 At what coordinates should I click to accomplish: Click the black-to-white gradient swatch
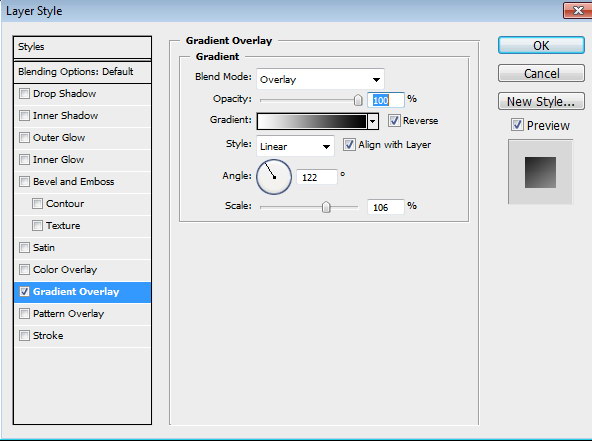(312, 122)
